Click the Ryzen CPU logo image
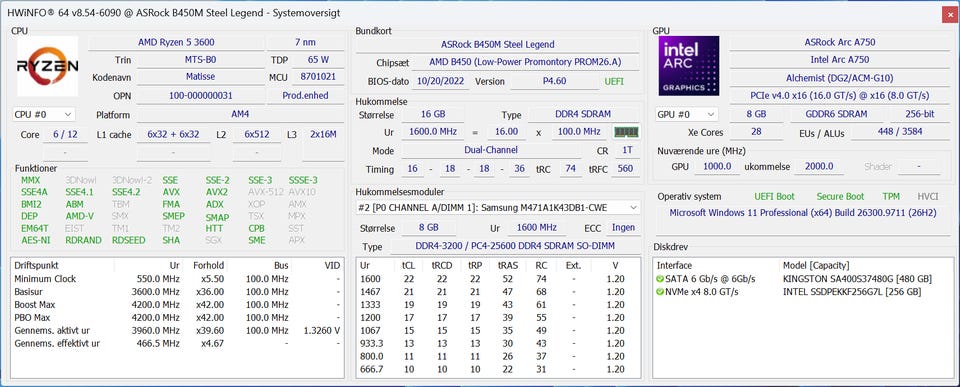The image size is (960, 387). tap(47, 66)
